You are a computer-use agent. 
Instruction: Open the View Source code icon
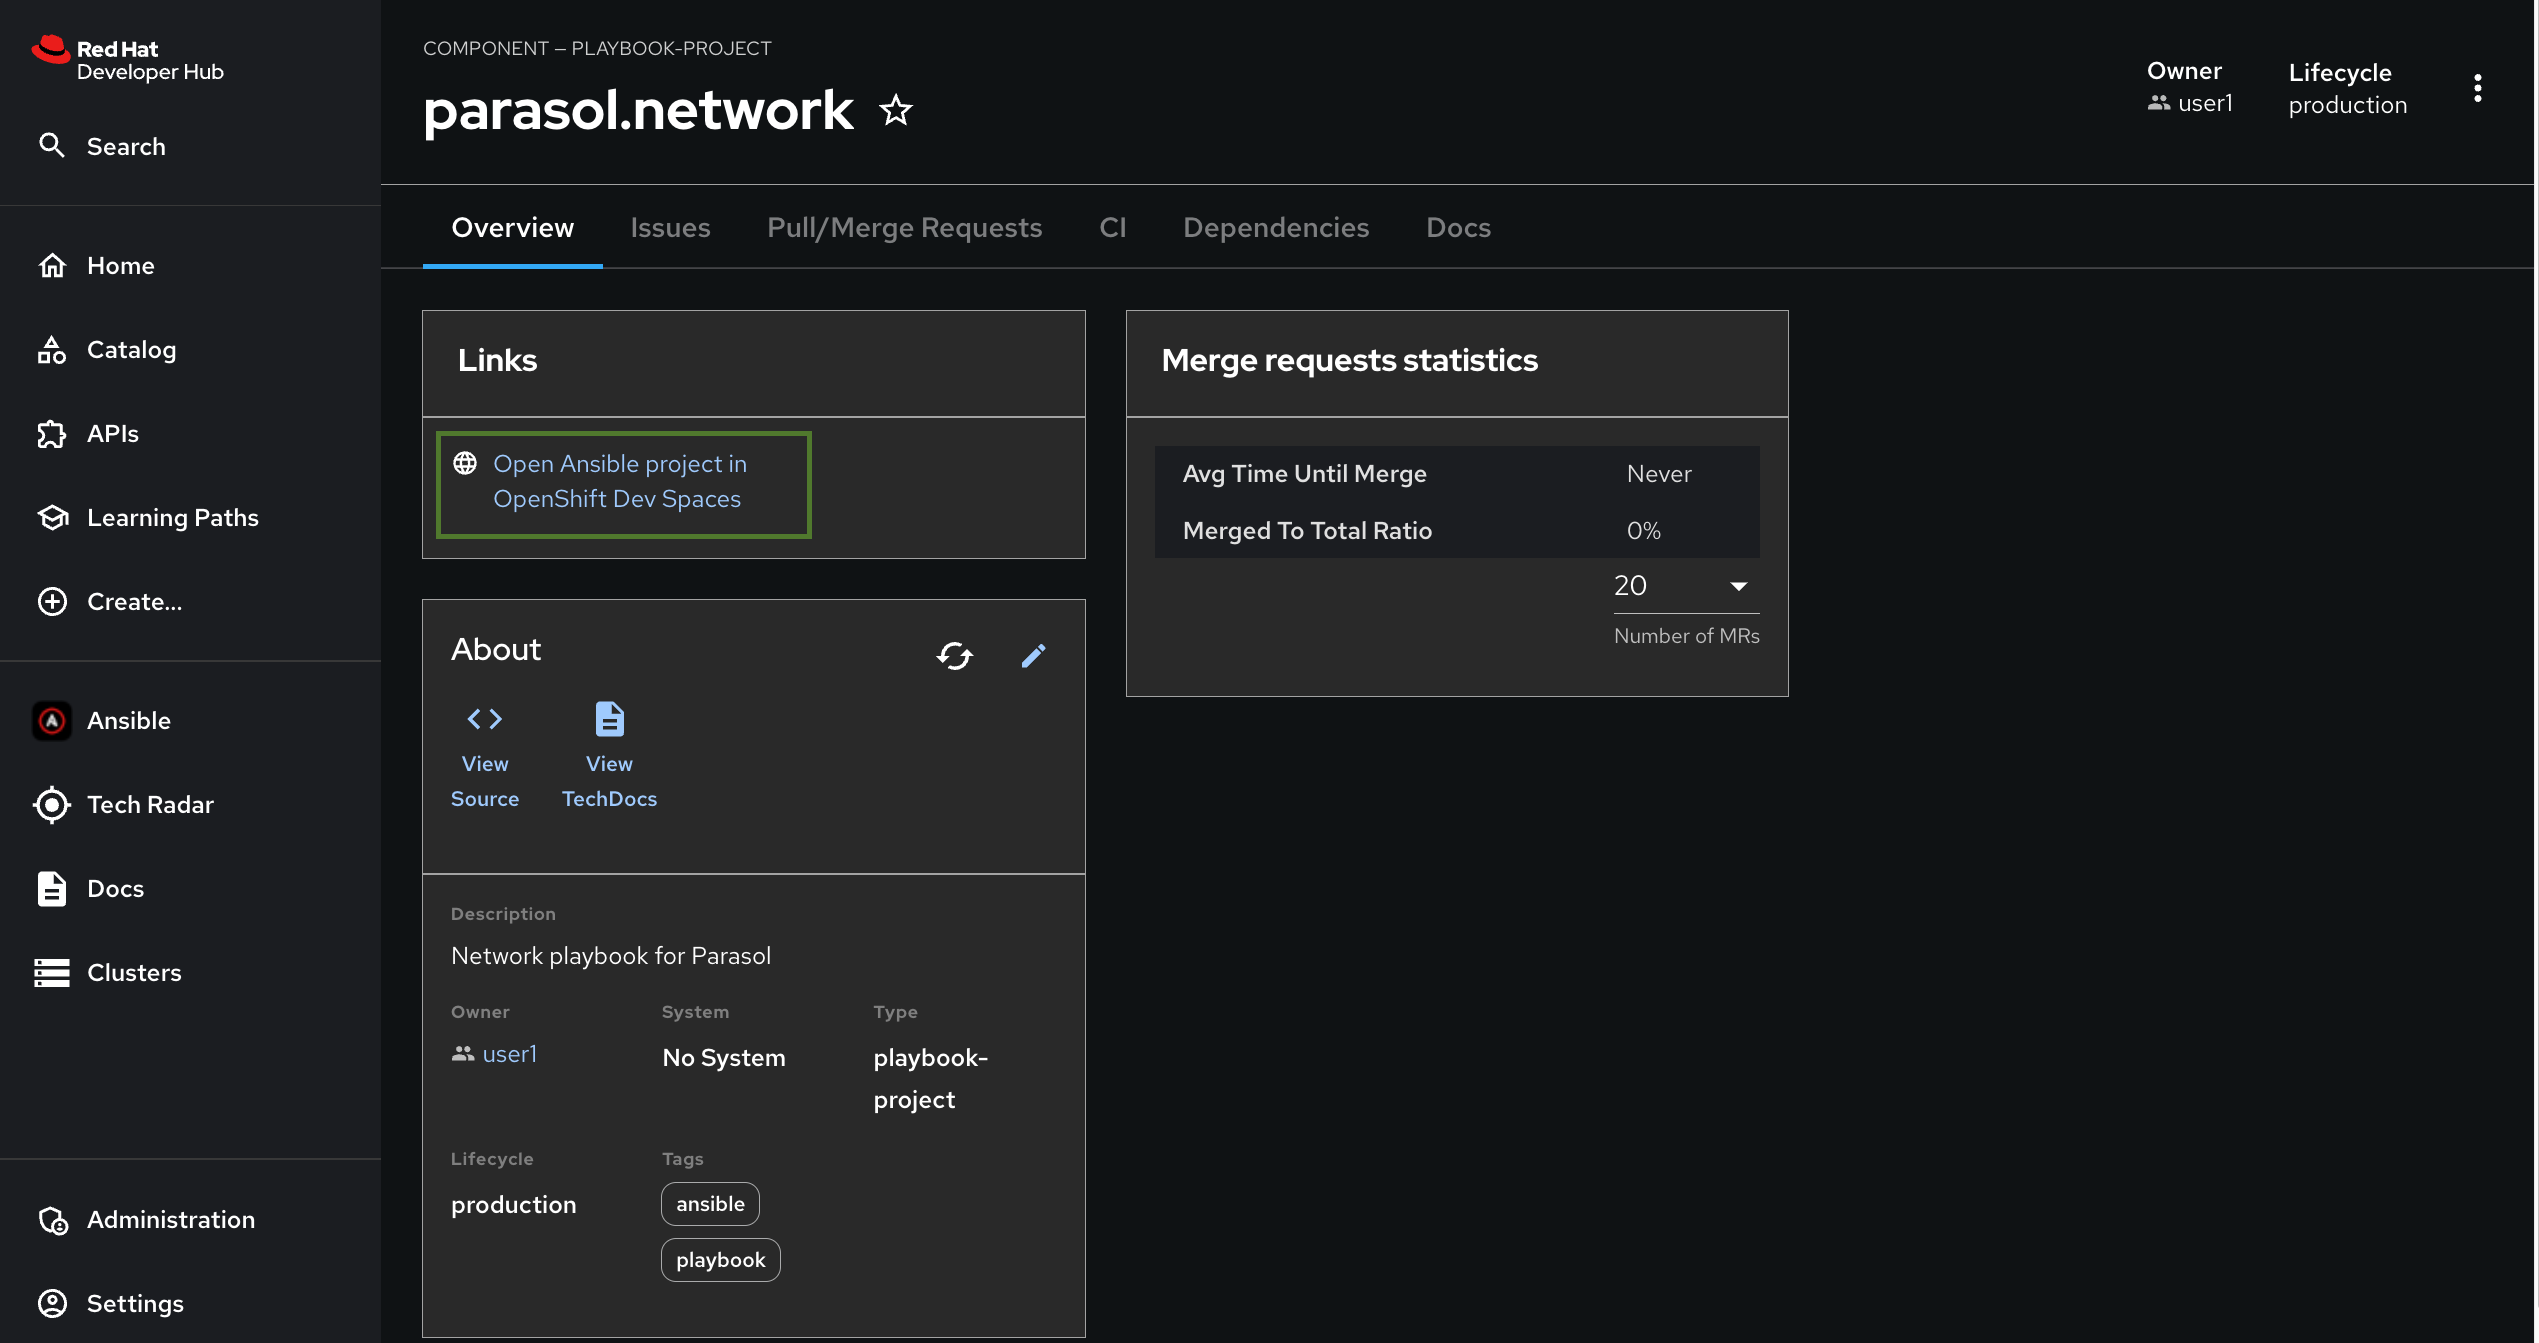pos(484,720)
